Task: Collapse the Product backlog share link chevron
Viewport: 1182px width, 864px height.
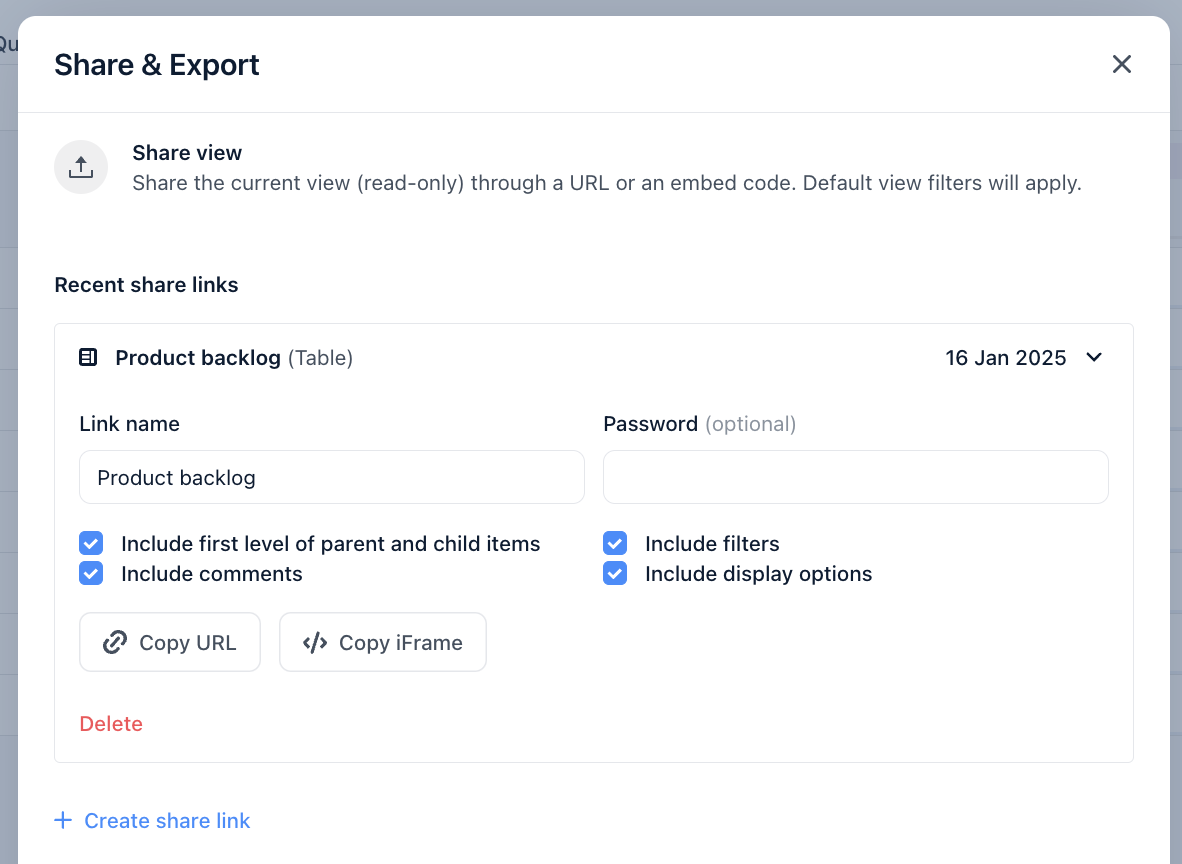Action: tap(1094, 357)
